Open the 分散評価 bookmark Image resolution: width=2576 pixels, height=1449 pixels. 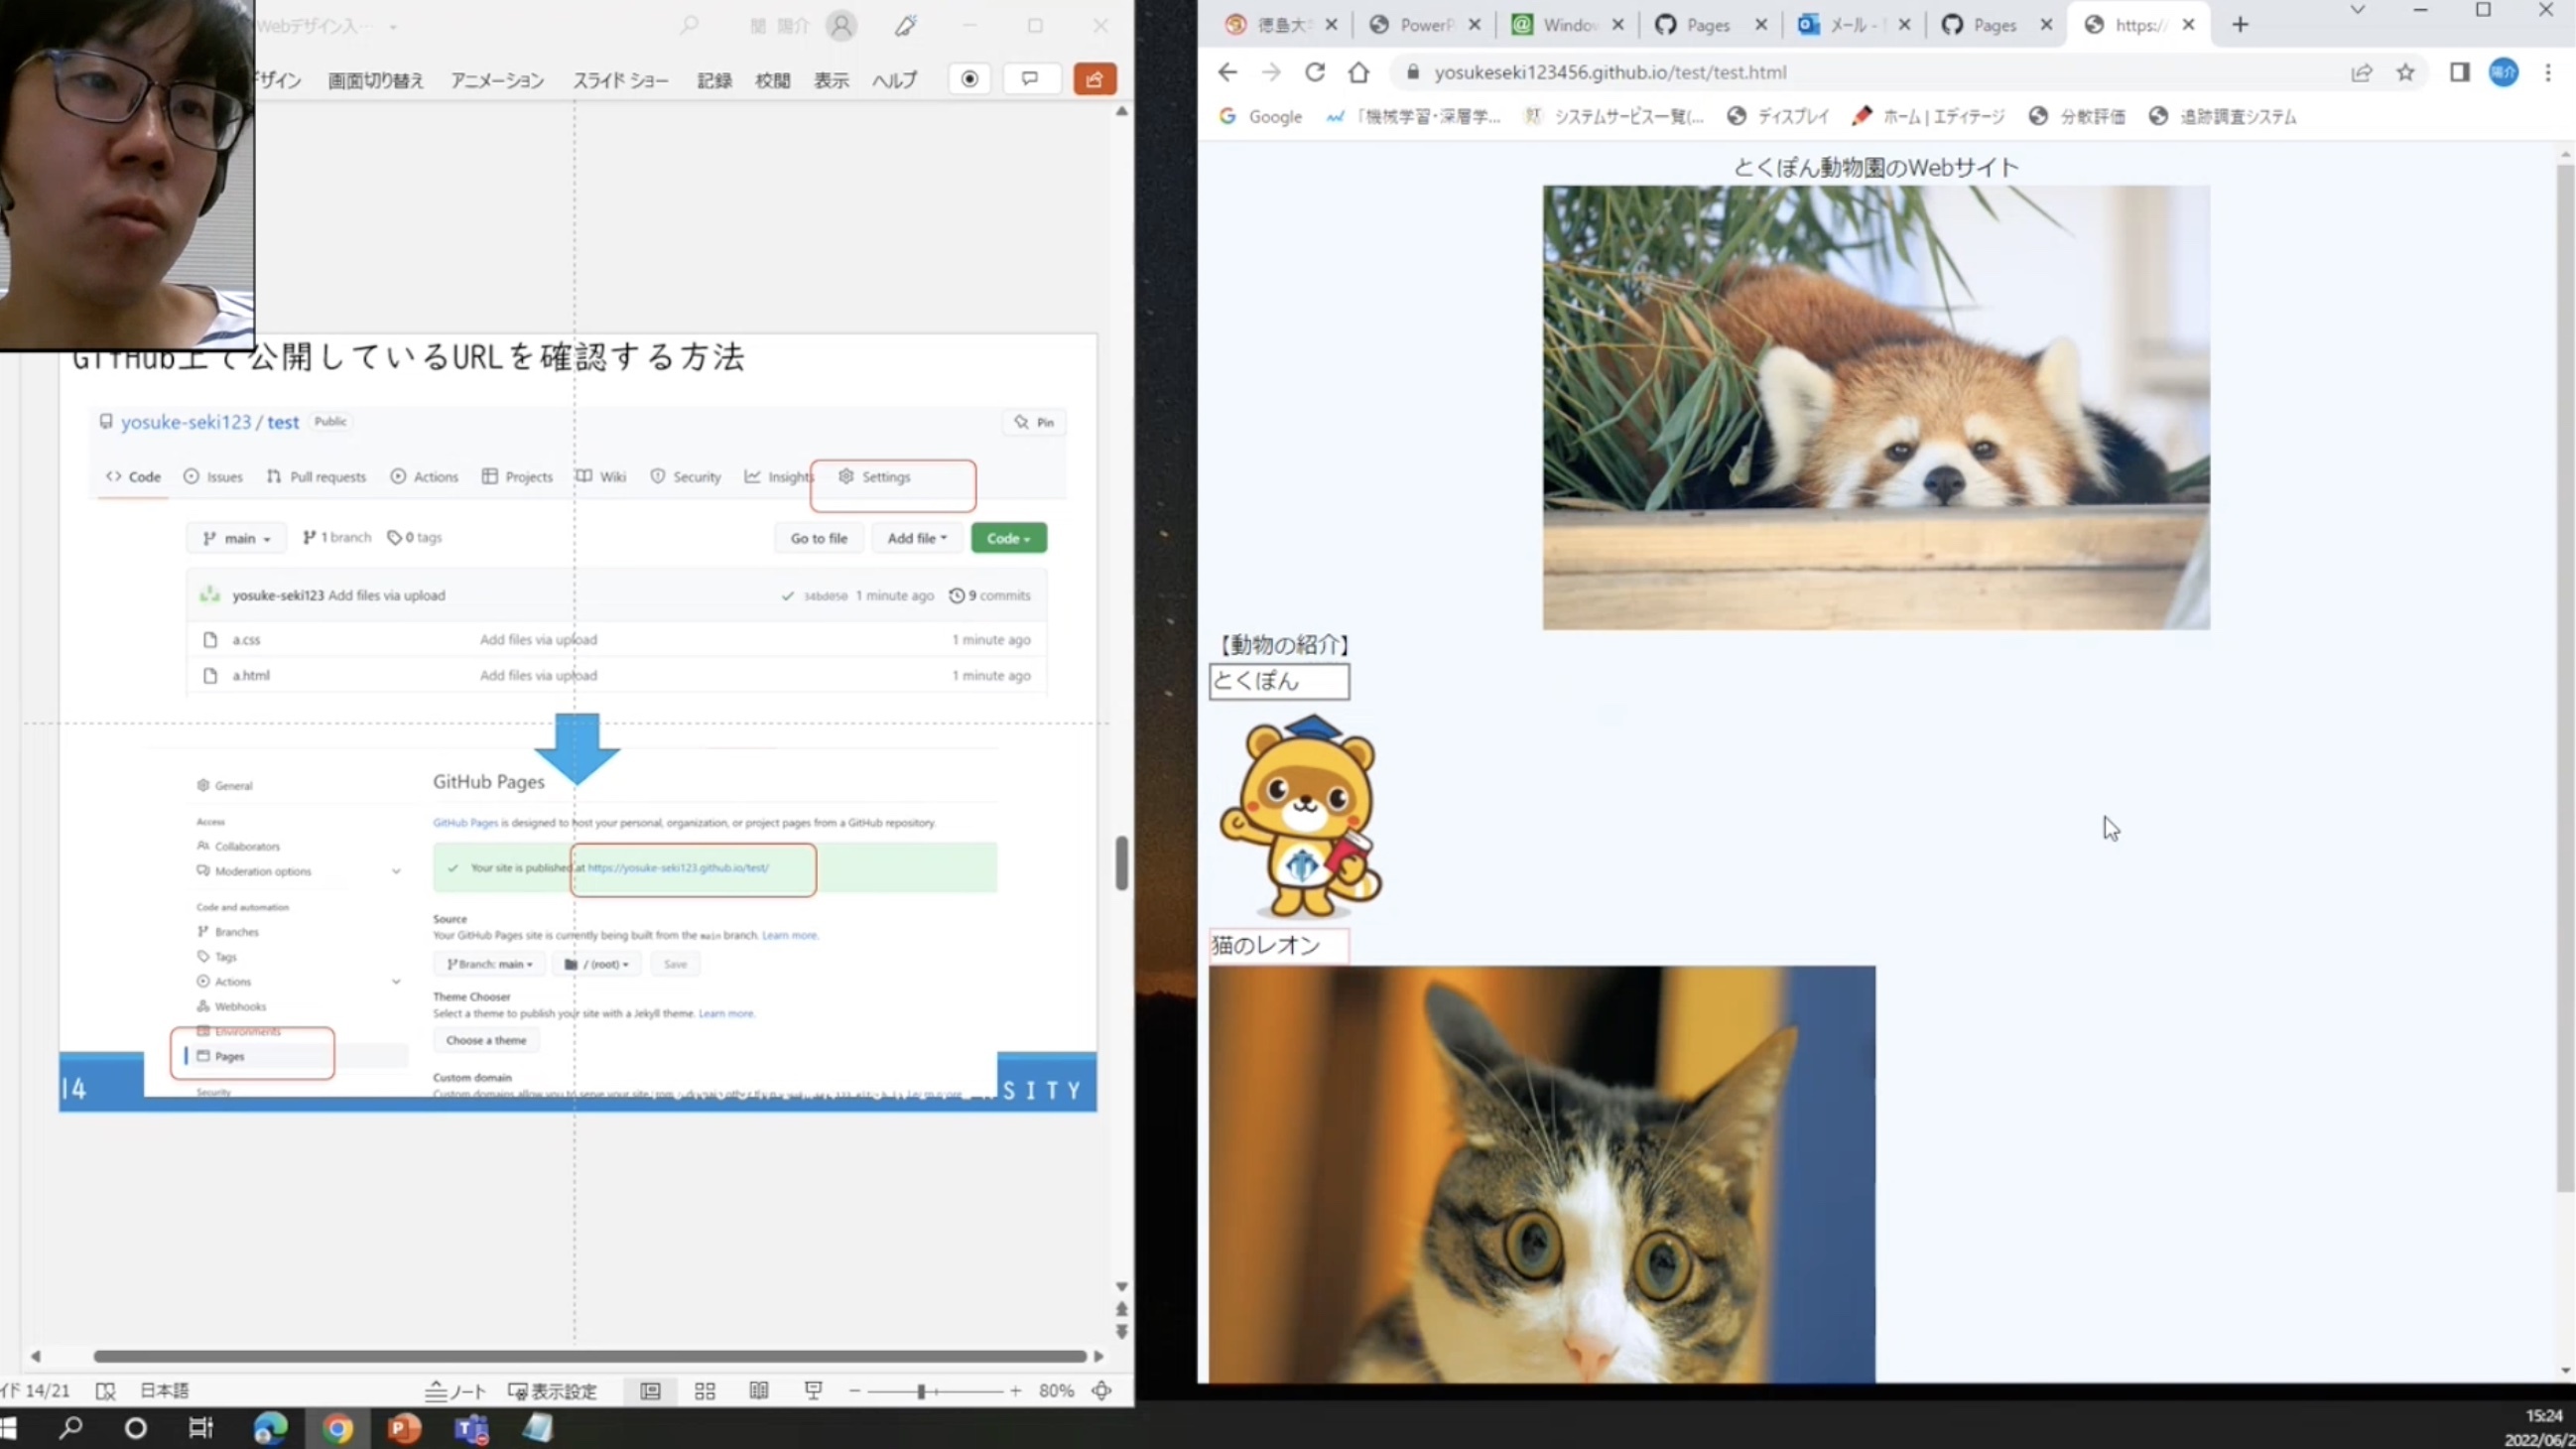pos(2077,117)
